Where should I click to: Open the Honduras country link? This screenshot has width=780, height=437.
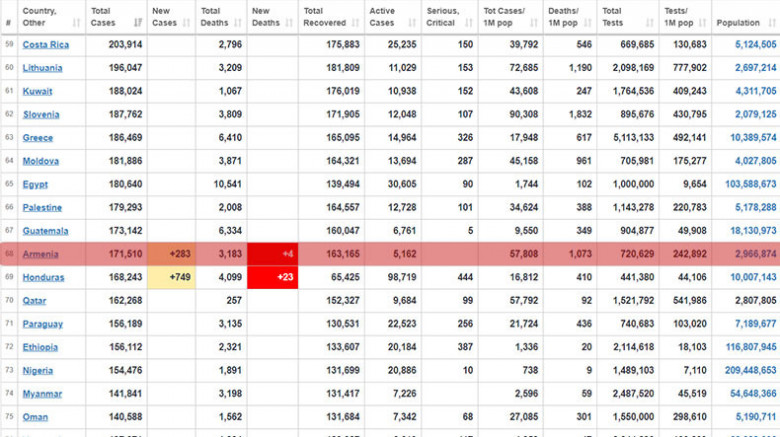point(43,278)
